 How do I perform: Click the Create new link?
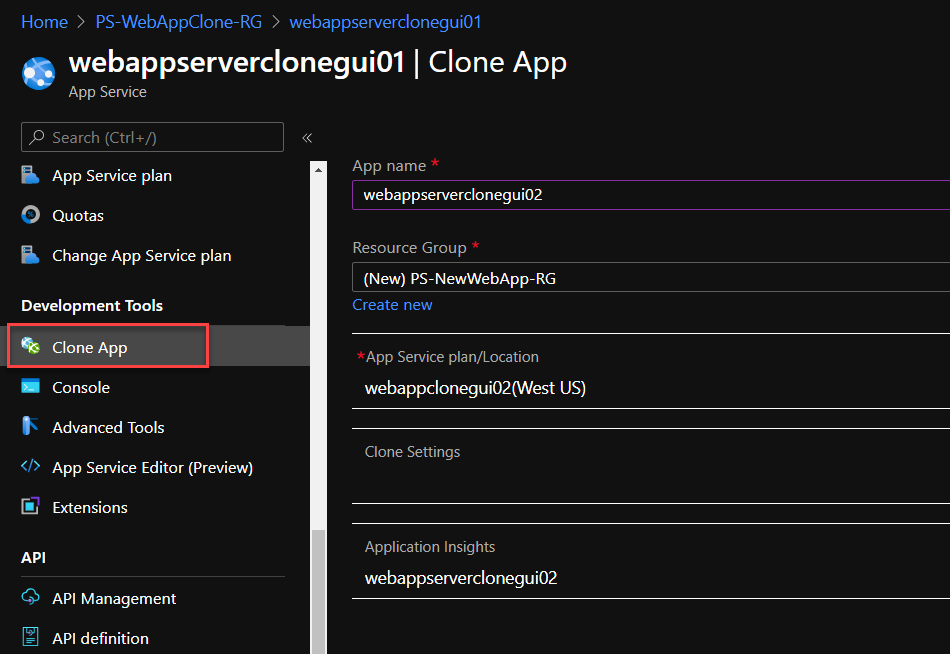click(x=392, y=304)
